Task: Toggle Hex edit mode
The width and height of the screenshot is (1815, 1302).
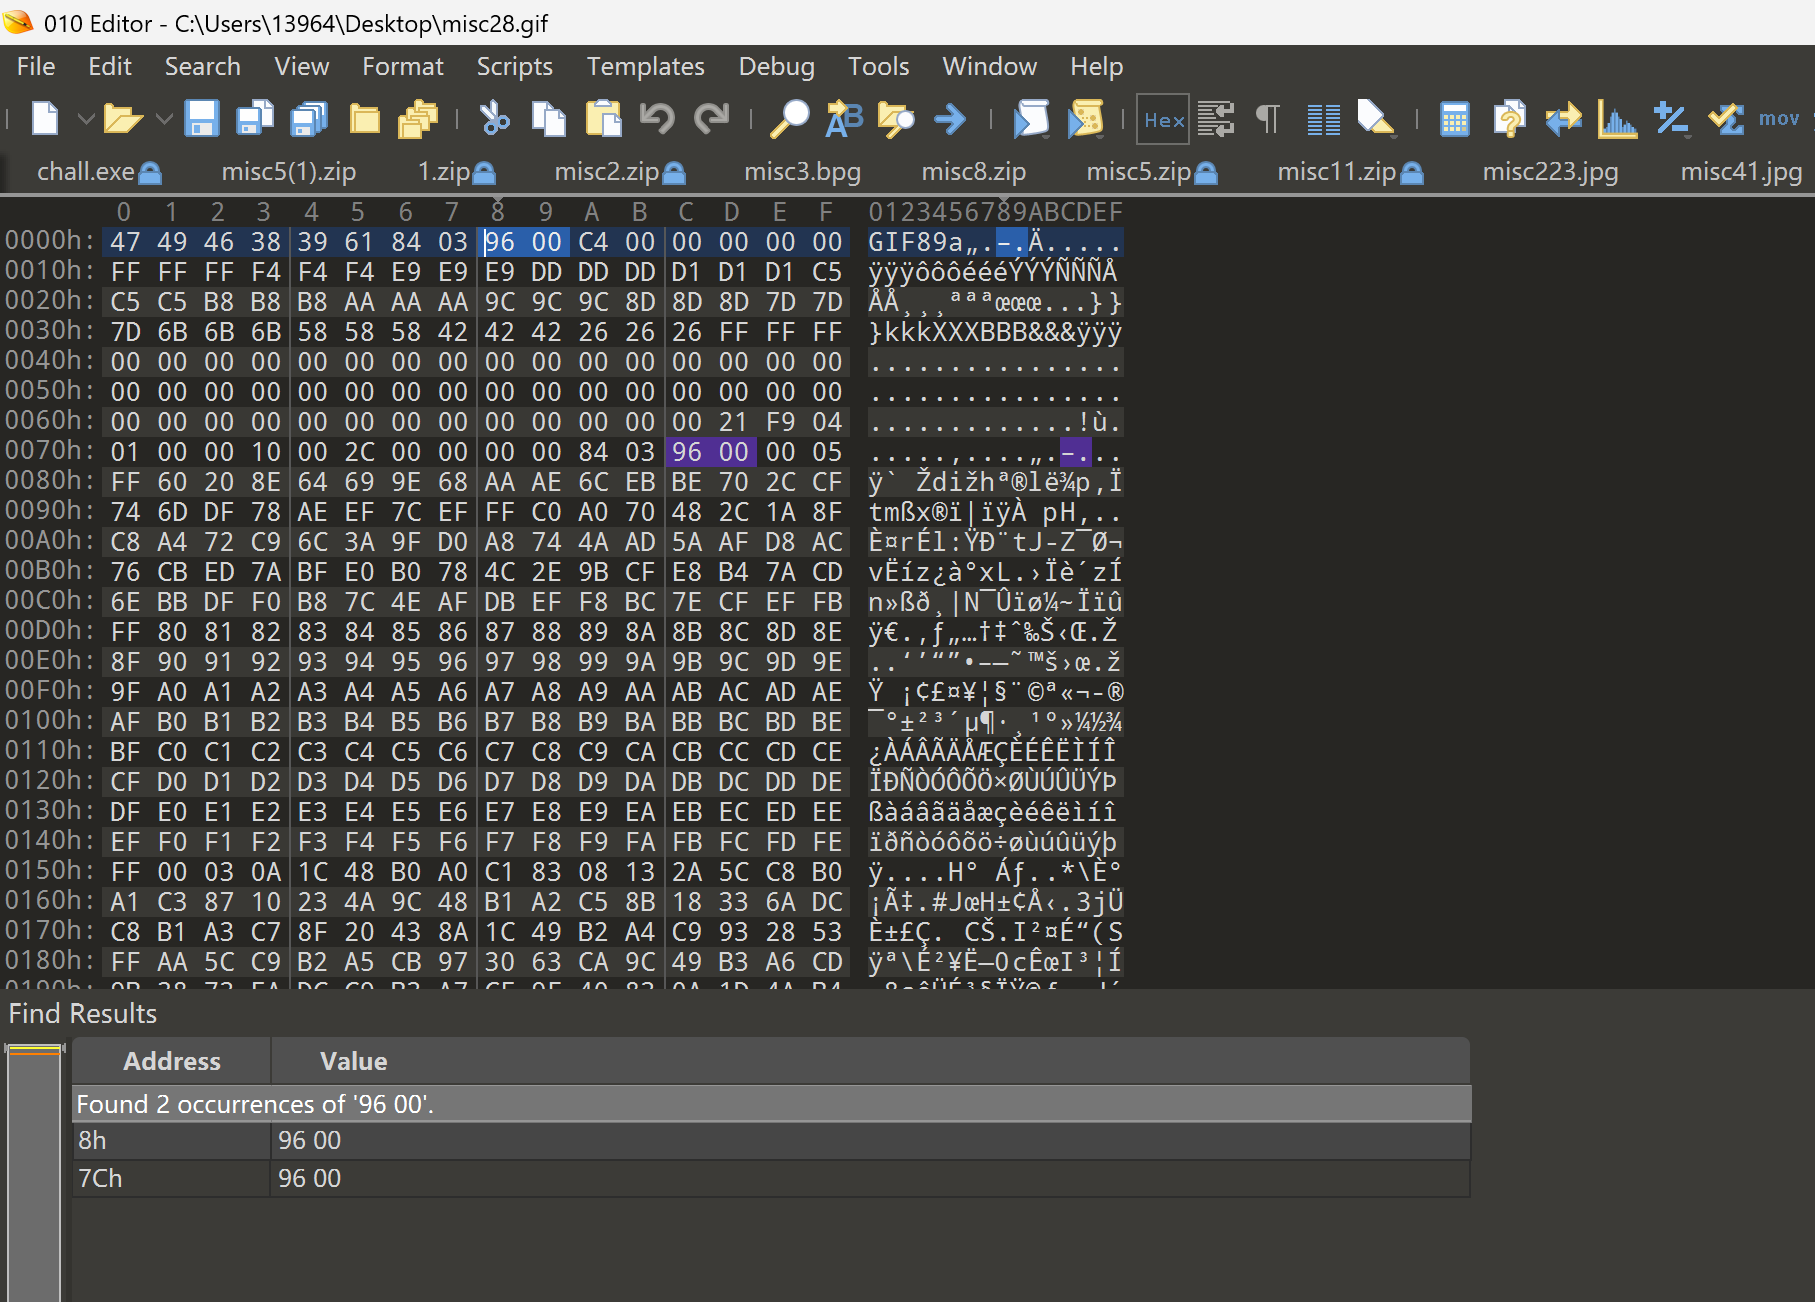Action: (x=1163, y=120)
